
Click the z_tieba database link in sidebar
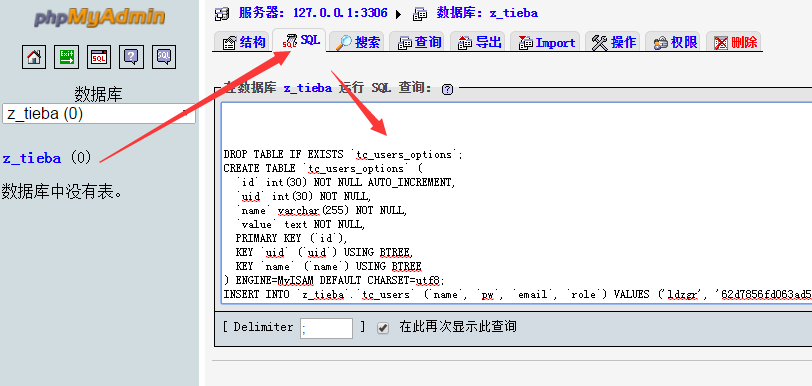pos(32,159)
